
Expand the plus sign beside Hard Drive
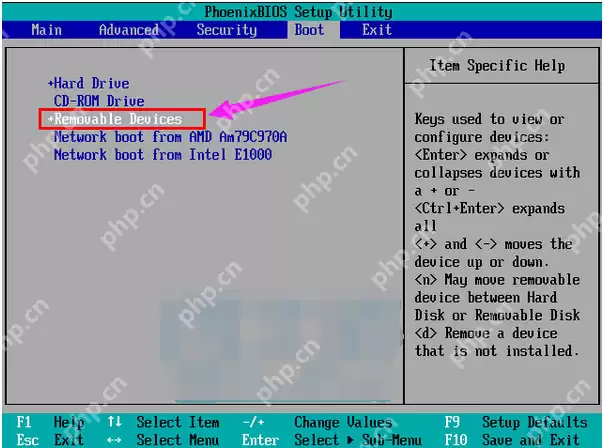pos(50,83)
